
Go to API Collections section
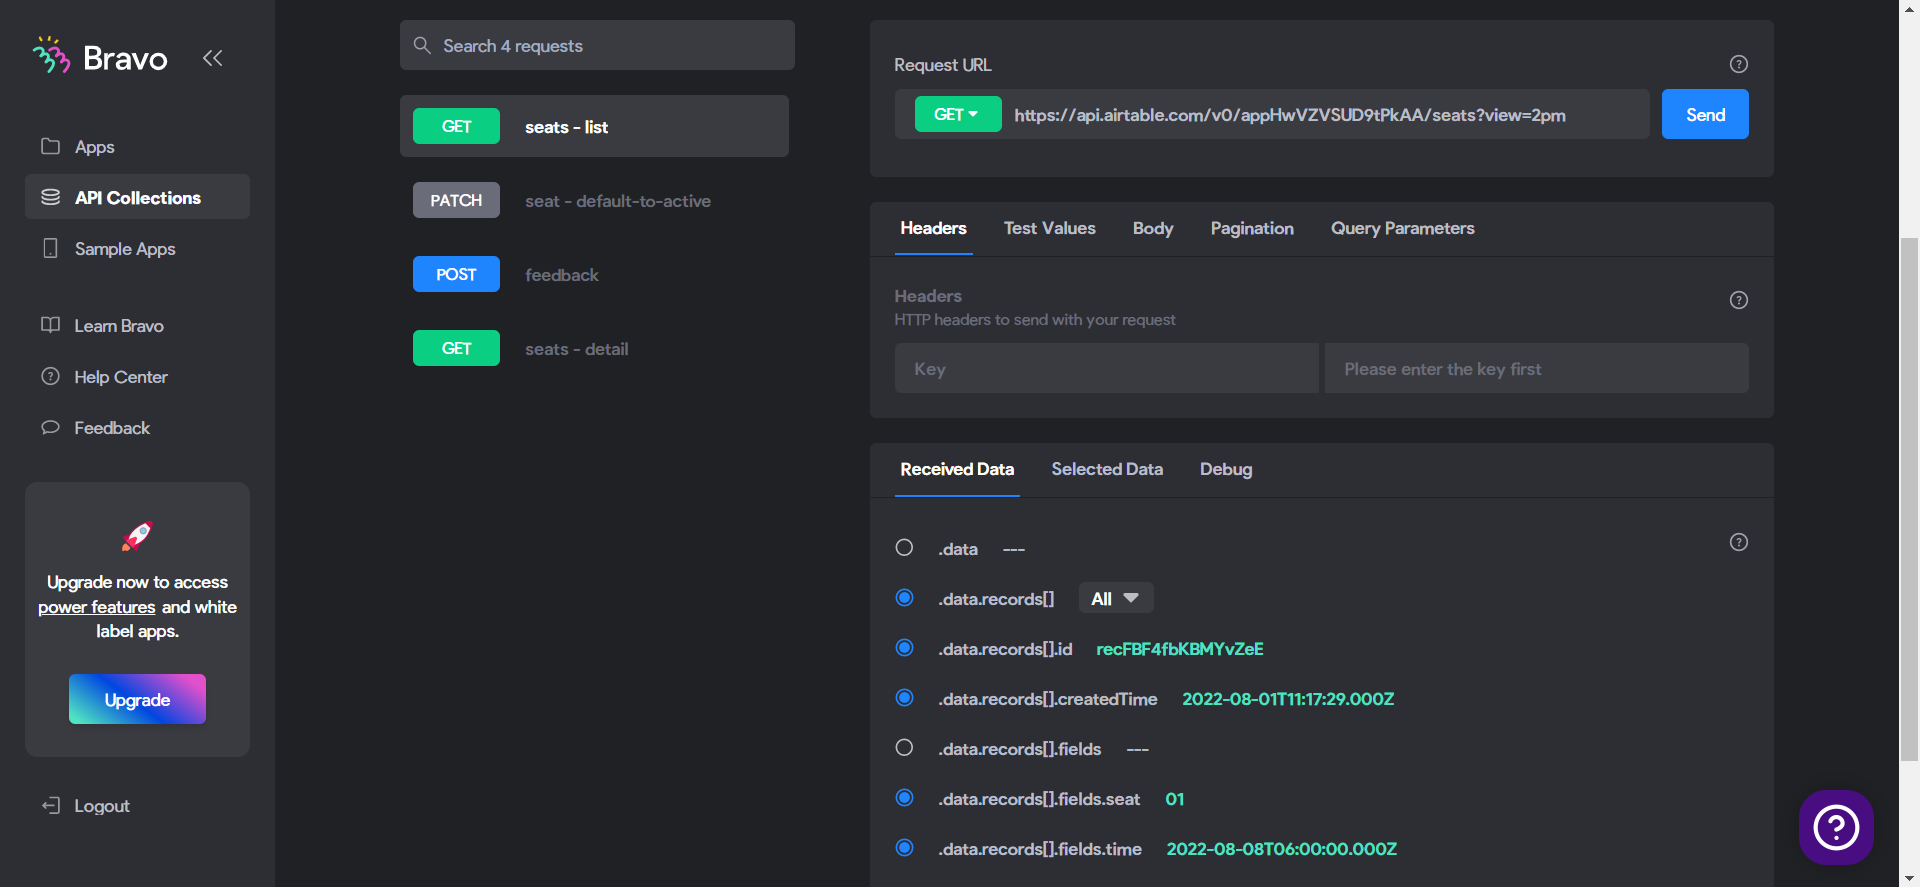(137, 197)
